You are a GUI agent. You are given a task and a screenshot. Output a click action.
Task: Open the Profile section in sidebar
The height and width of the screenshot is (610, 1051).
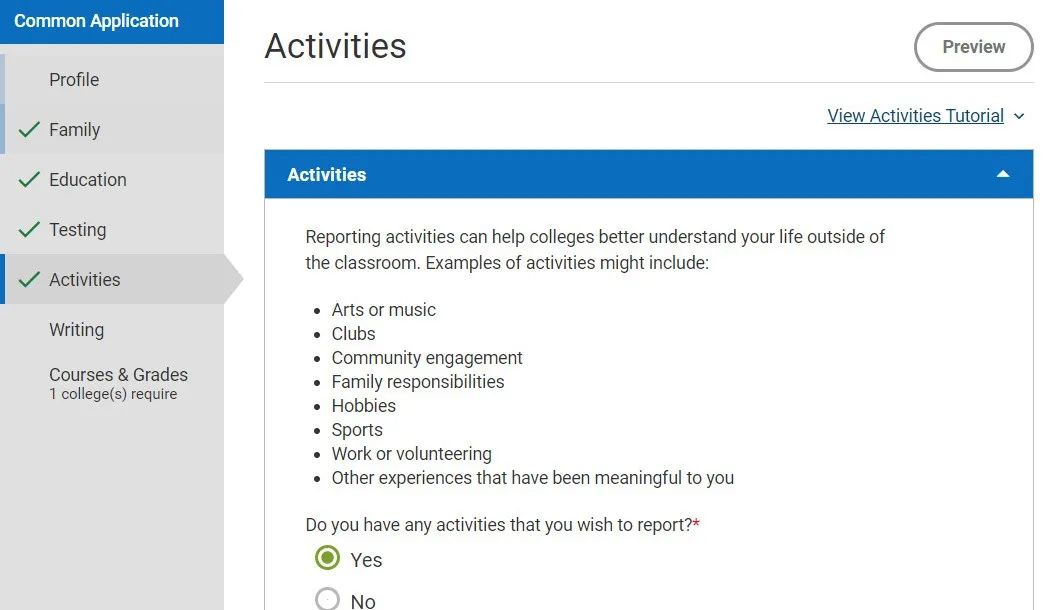(74, 80)
